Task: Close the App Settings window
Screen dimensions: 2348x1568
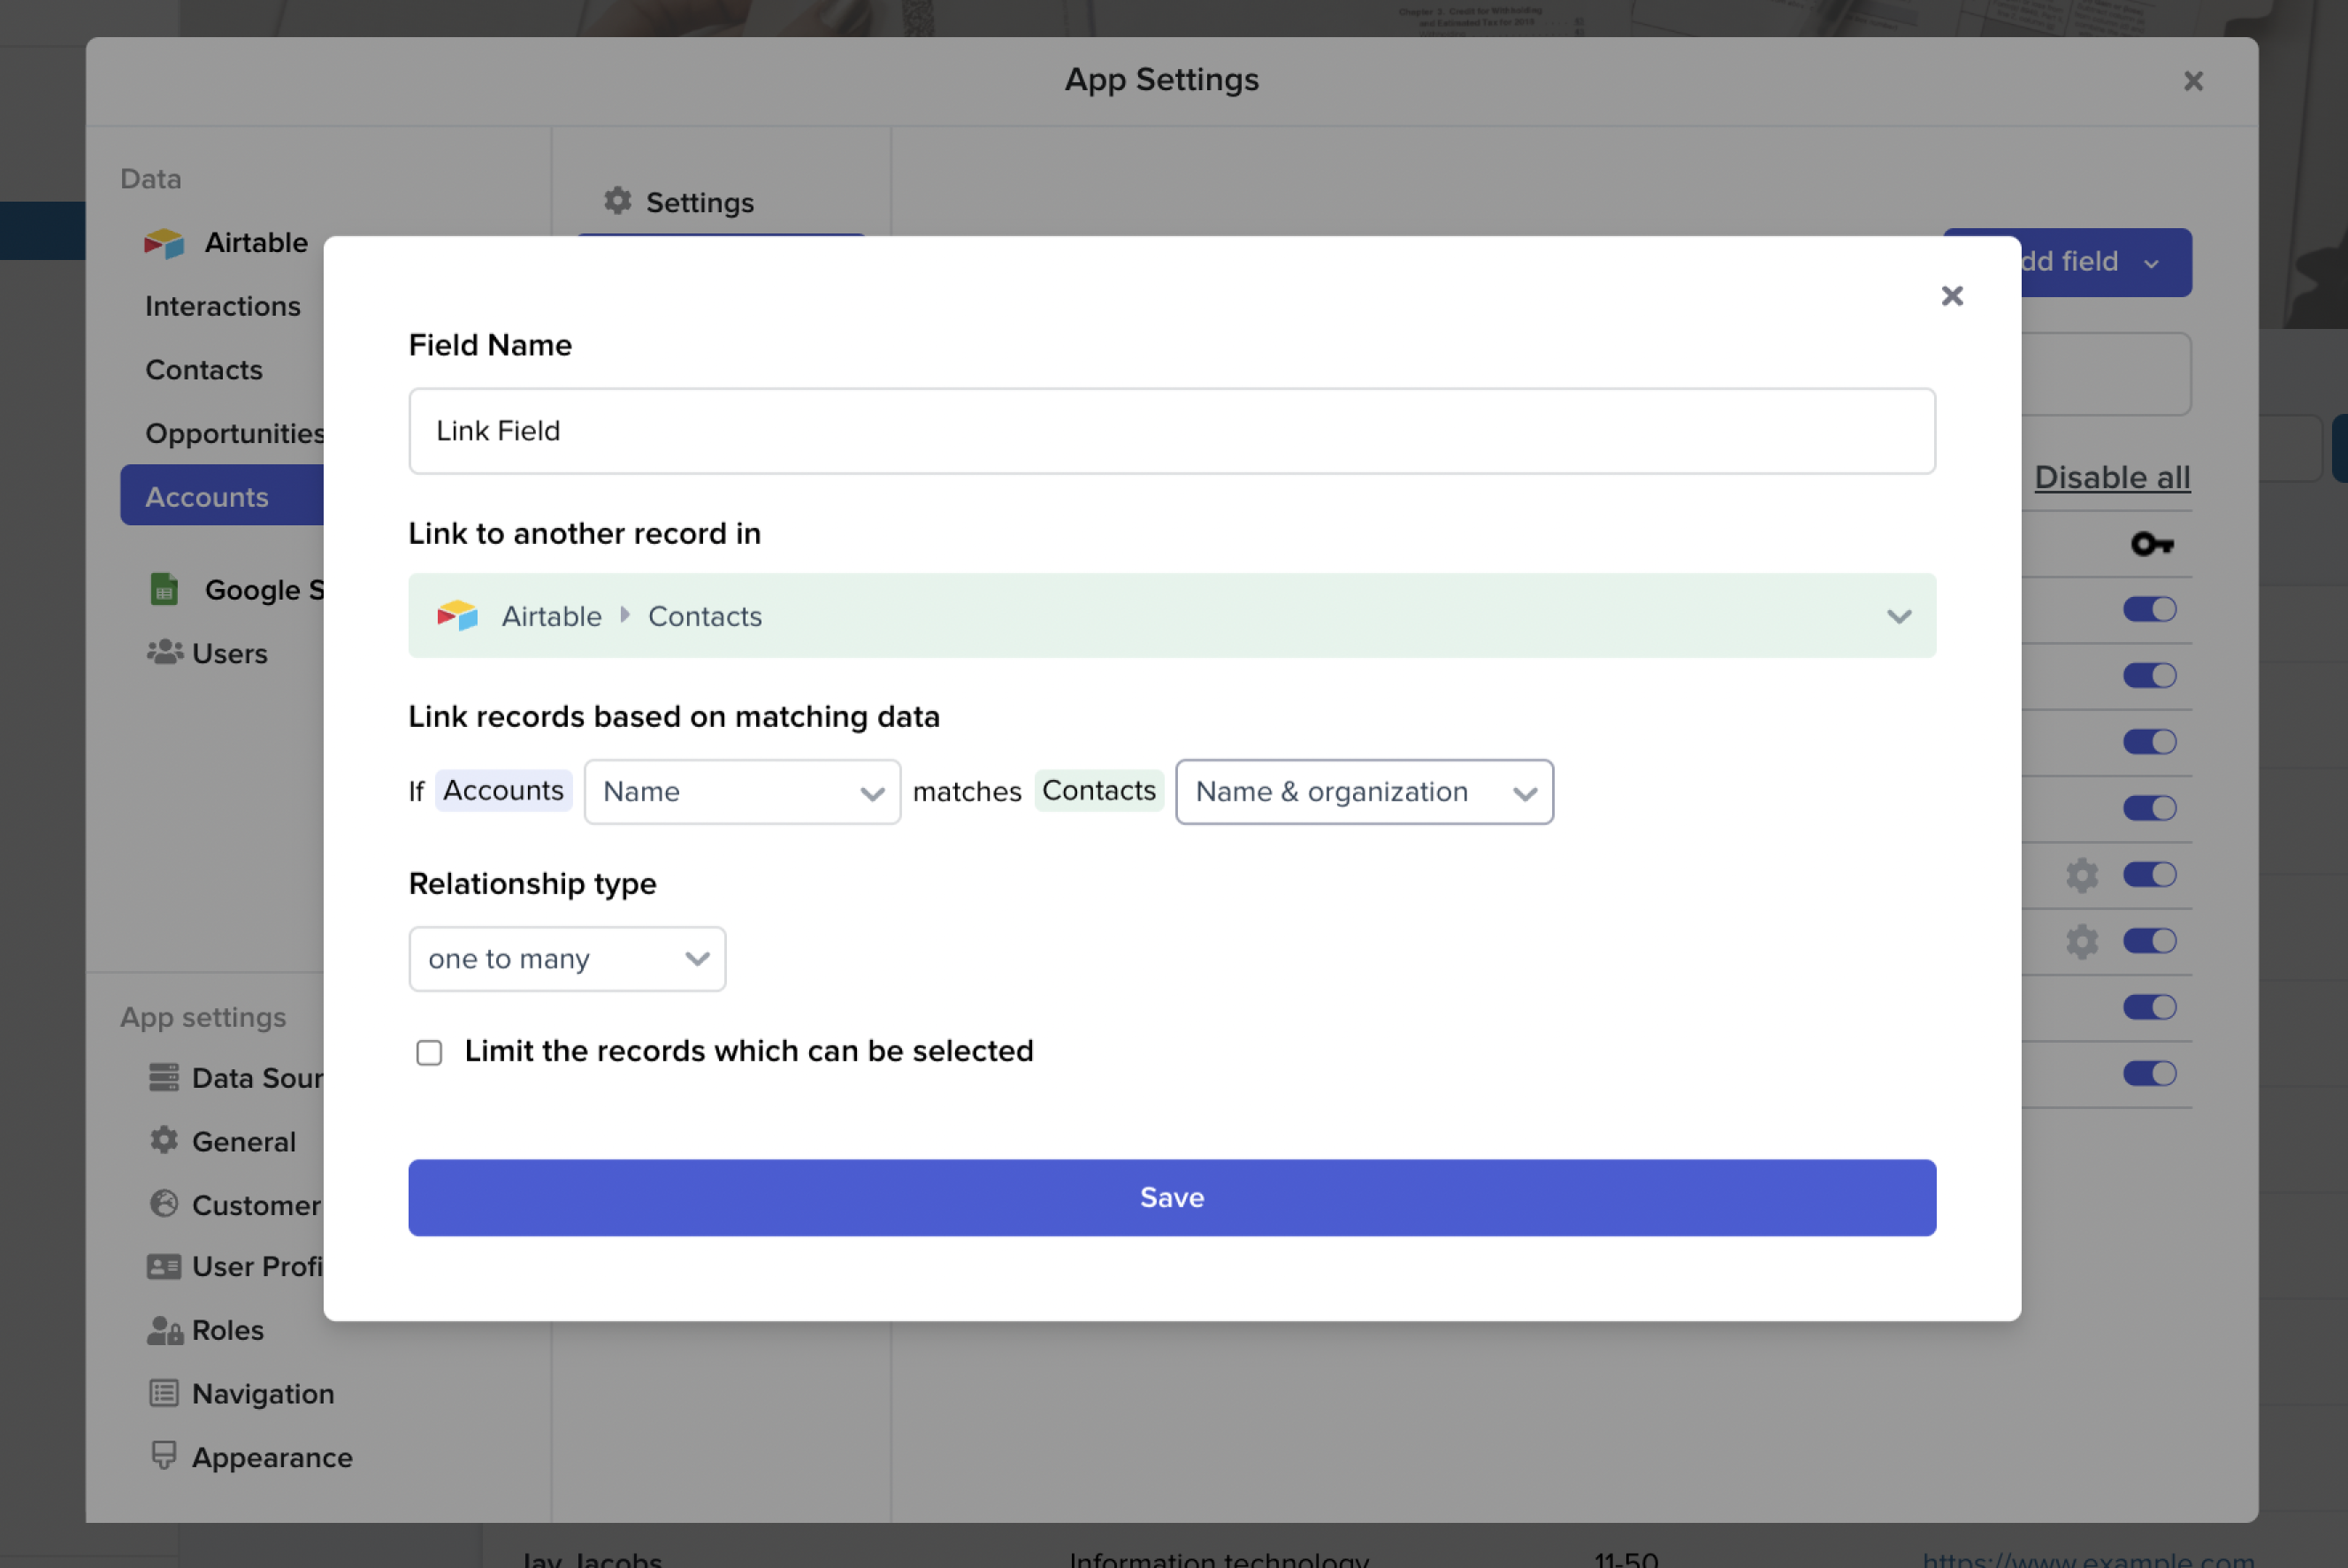Action: click(x=2192, y=81)
